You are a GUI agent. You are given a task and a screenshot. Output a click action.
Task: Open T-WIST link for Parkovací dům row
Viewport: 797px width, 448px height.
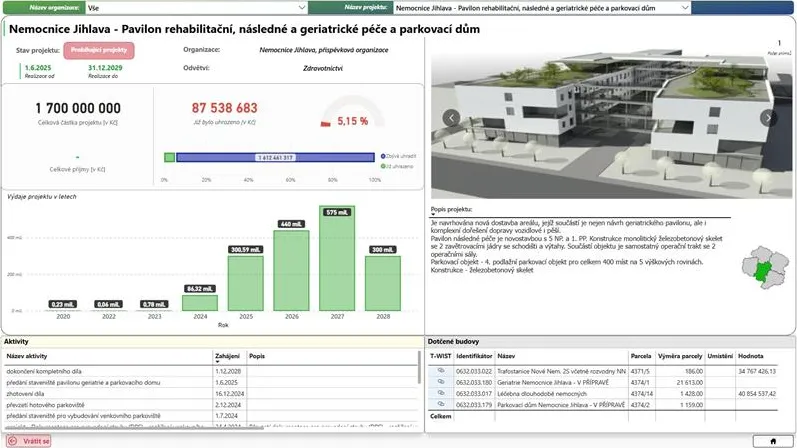tap(438, 404)
